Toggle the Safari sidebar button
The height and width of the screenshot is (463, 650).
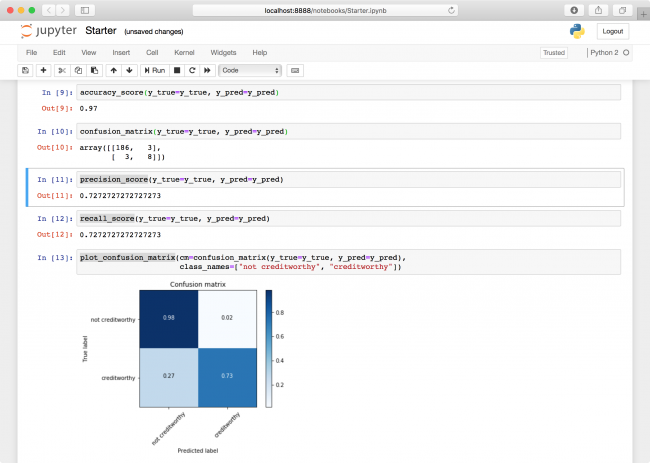click(85, 10)
